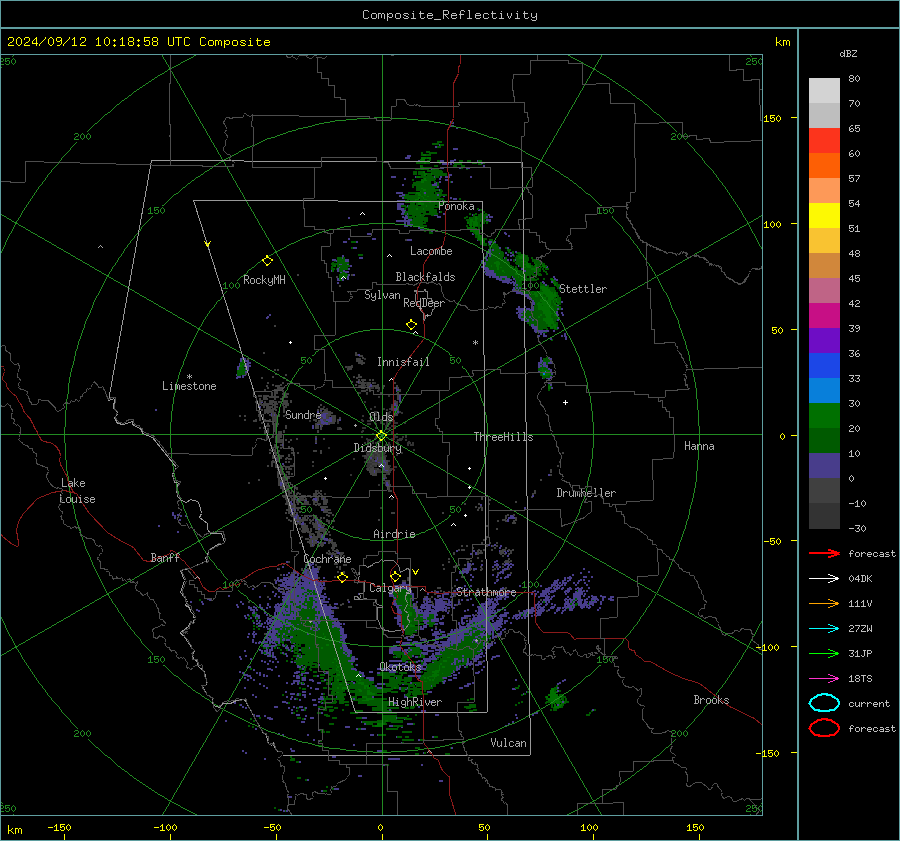
Task: Select the cyan 27ZW arrow icon
Action: tap(824, 629)
